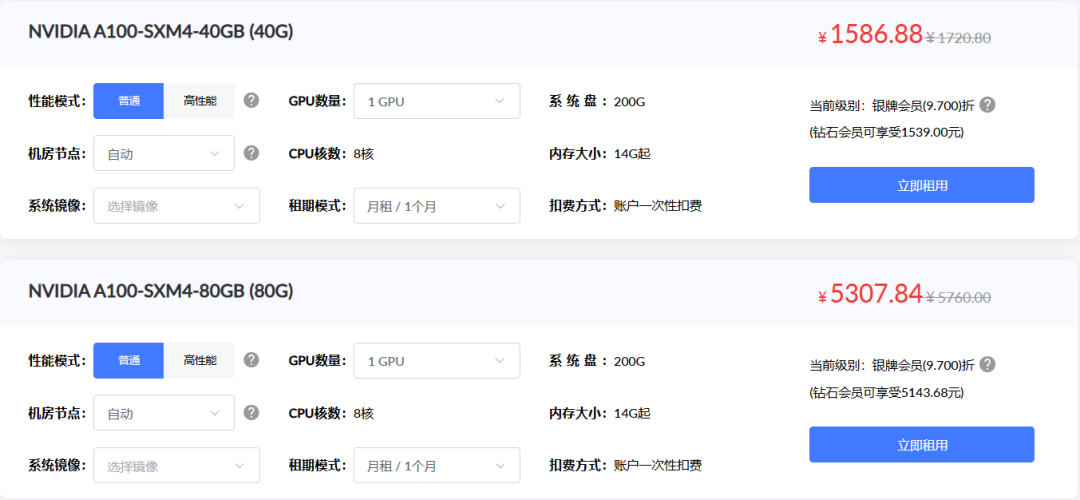Click help icon beside 40GB card's 高性能 toggle
This screenshot has width=1080, height=500.
click(x=251, y=101)
